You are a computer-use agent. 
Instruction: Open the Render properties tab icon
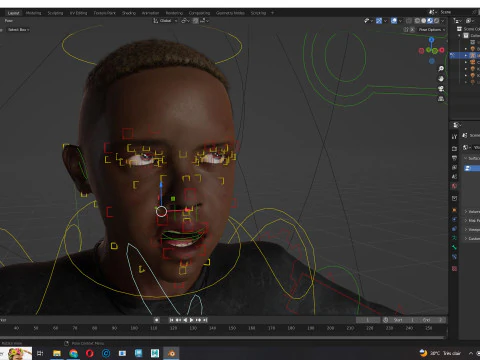454,148
